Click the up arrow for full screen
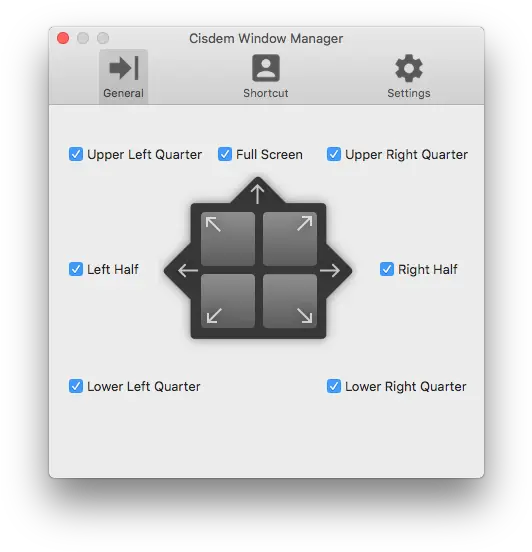Screen dimensions: 532x552 coord(258,194)
